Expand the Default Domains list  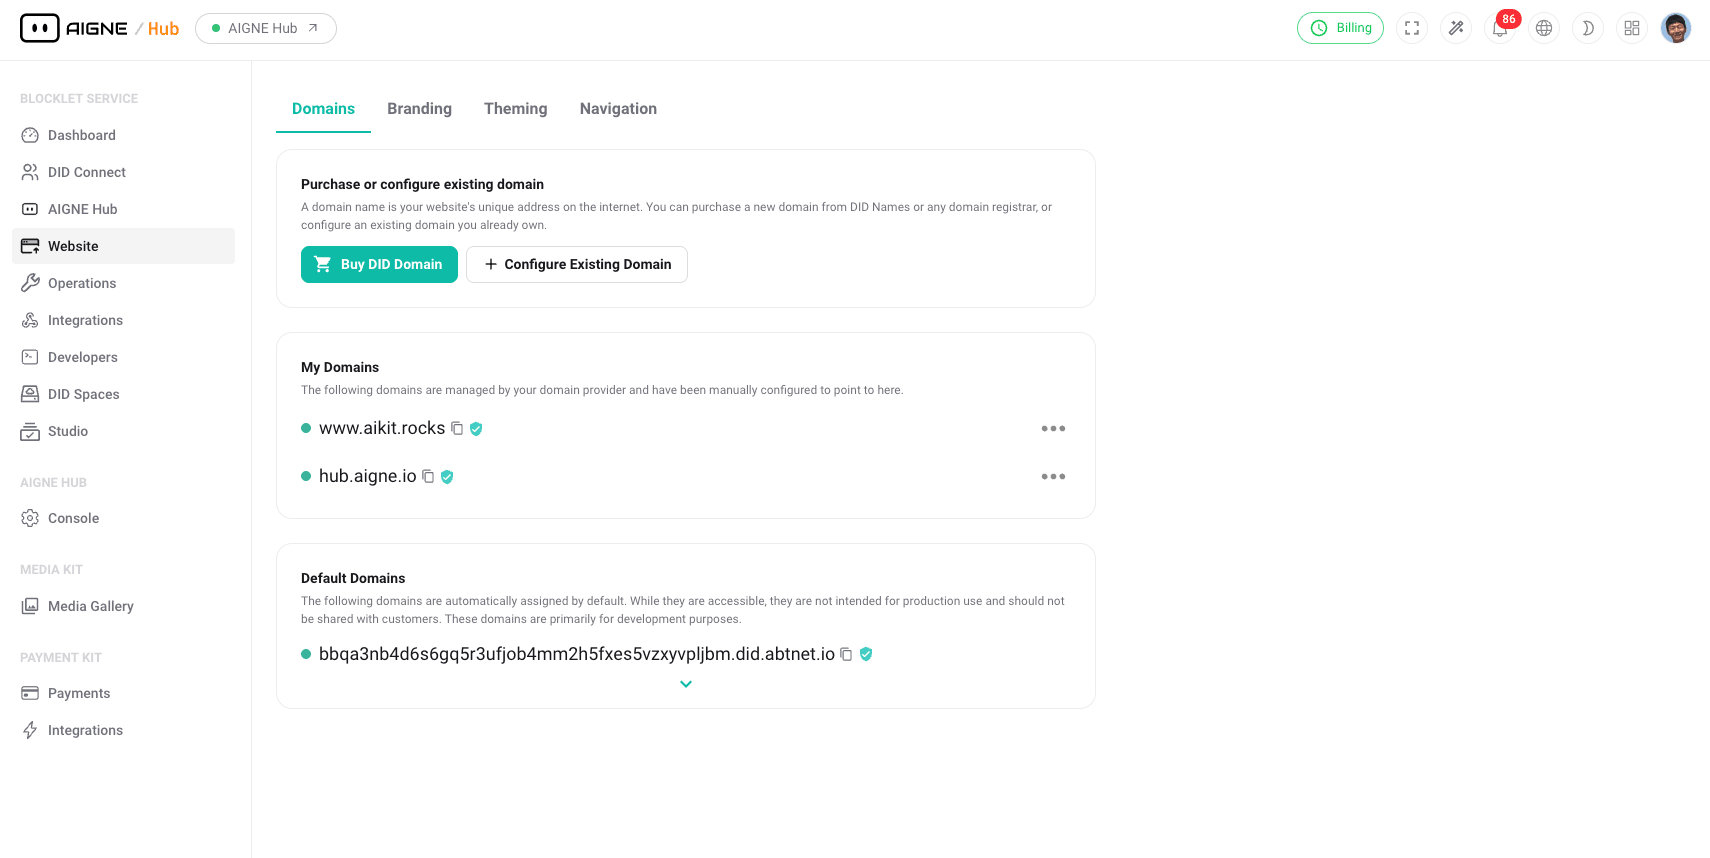[x=685, y=684]
